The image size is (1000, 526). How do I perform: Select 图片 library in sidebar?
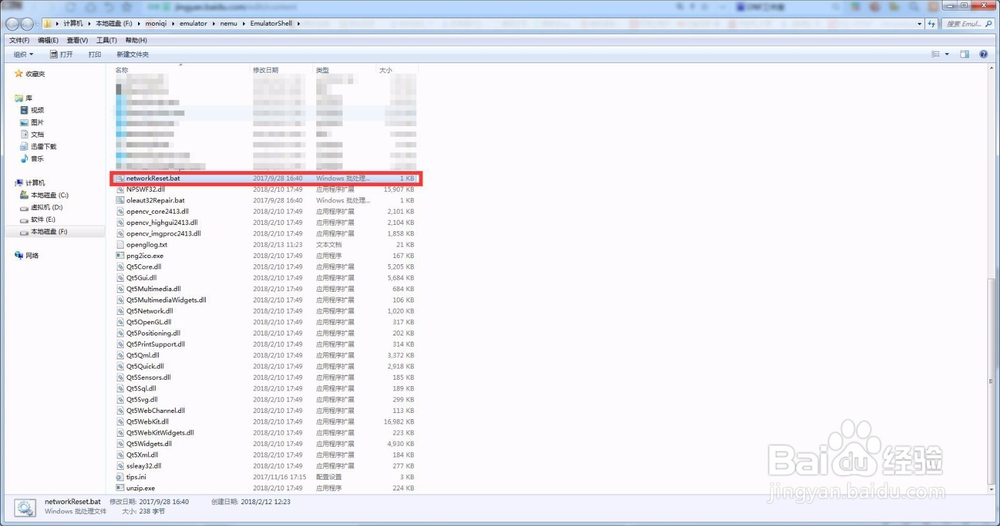click(32, 122)
